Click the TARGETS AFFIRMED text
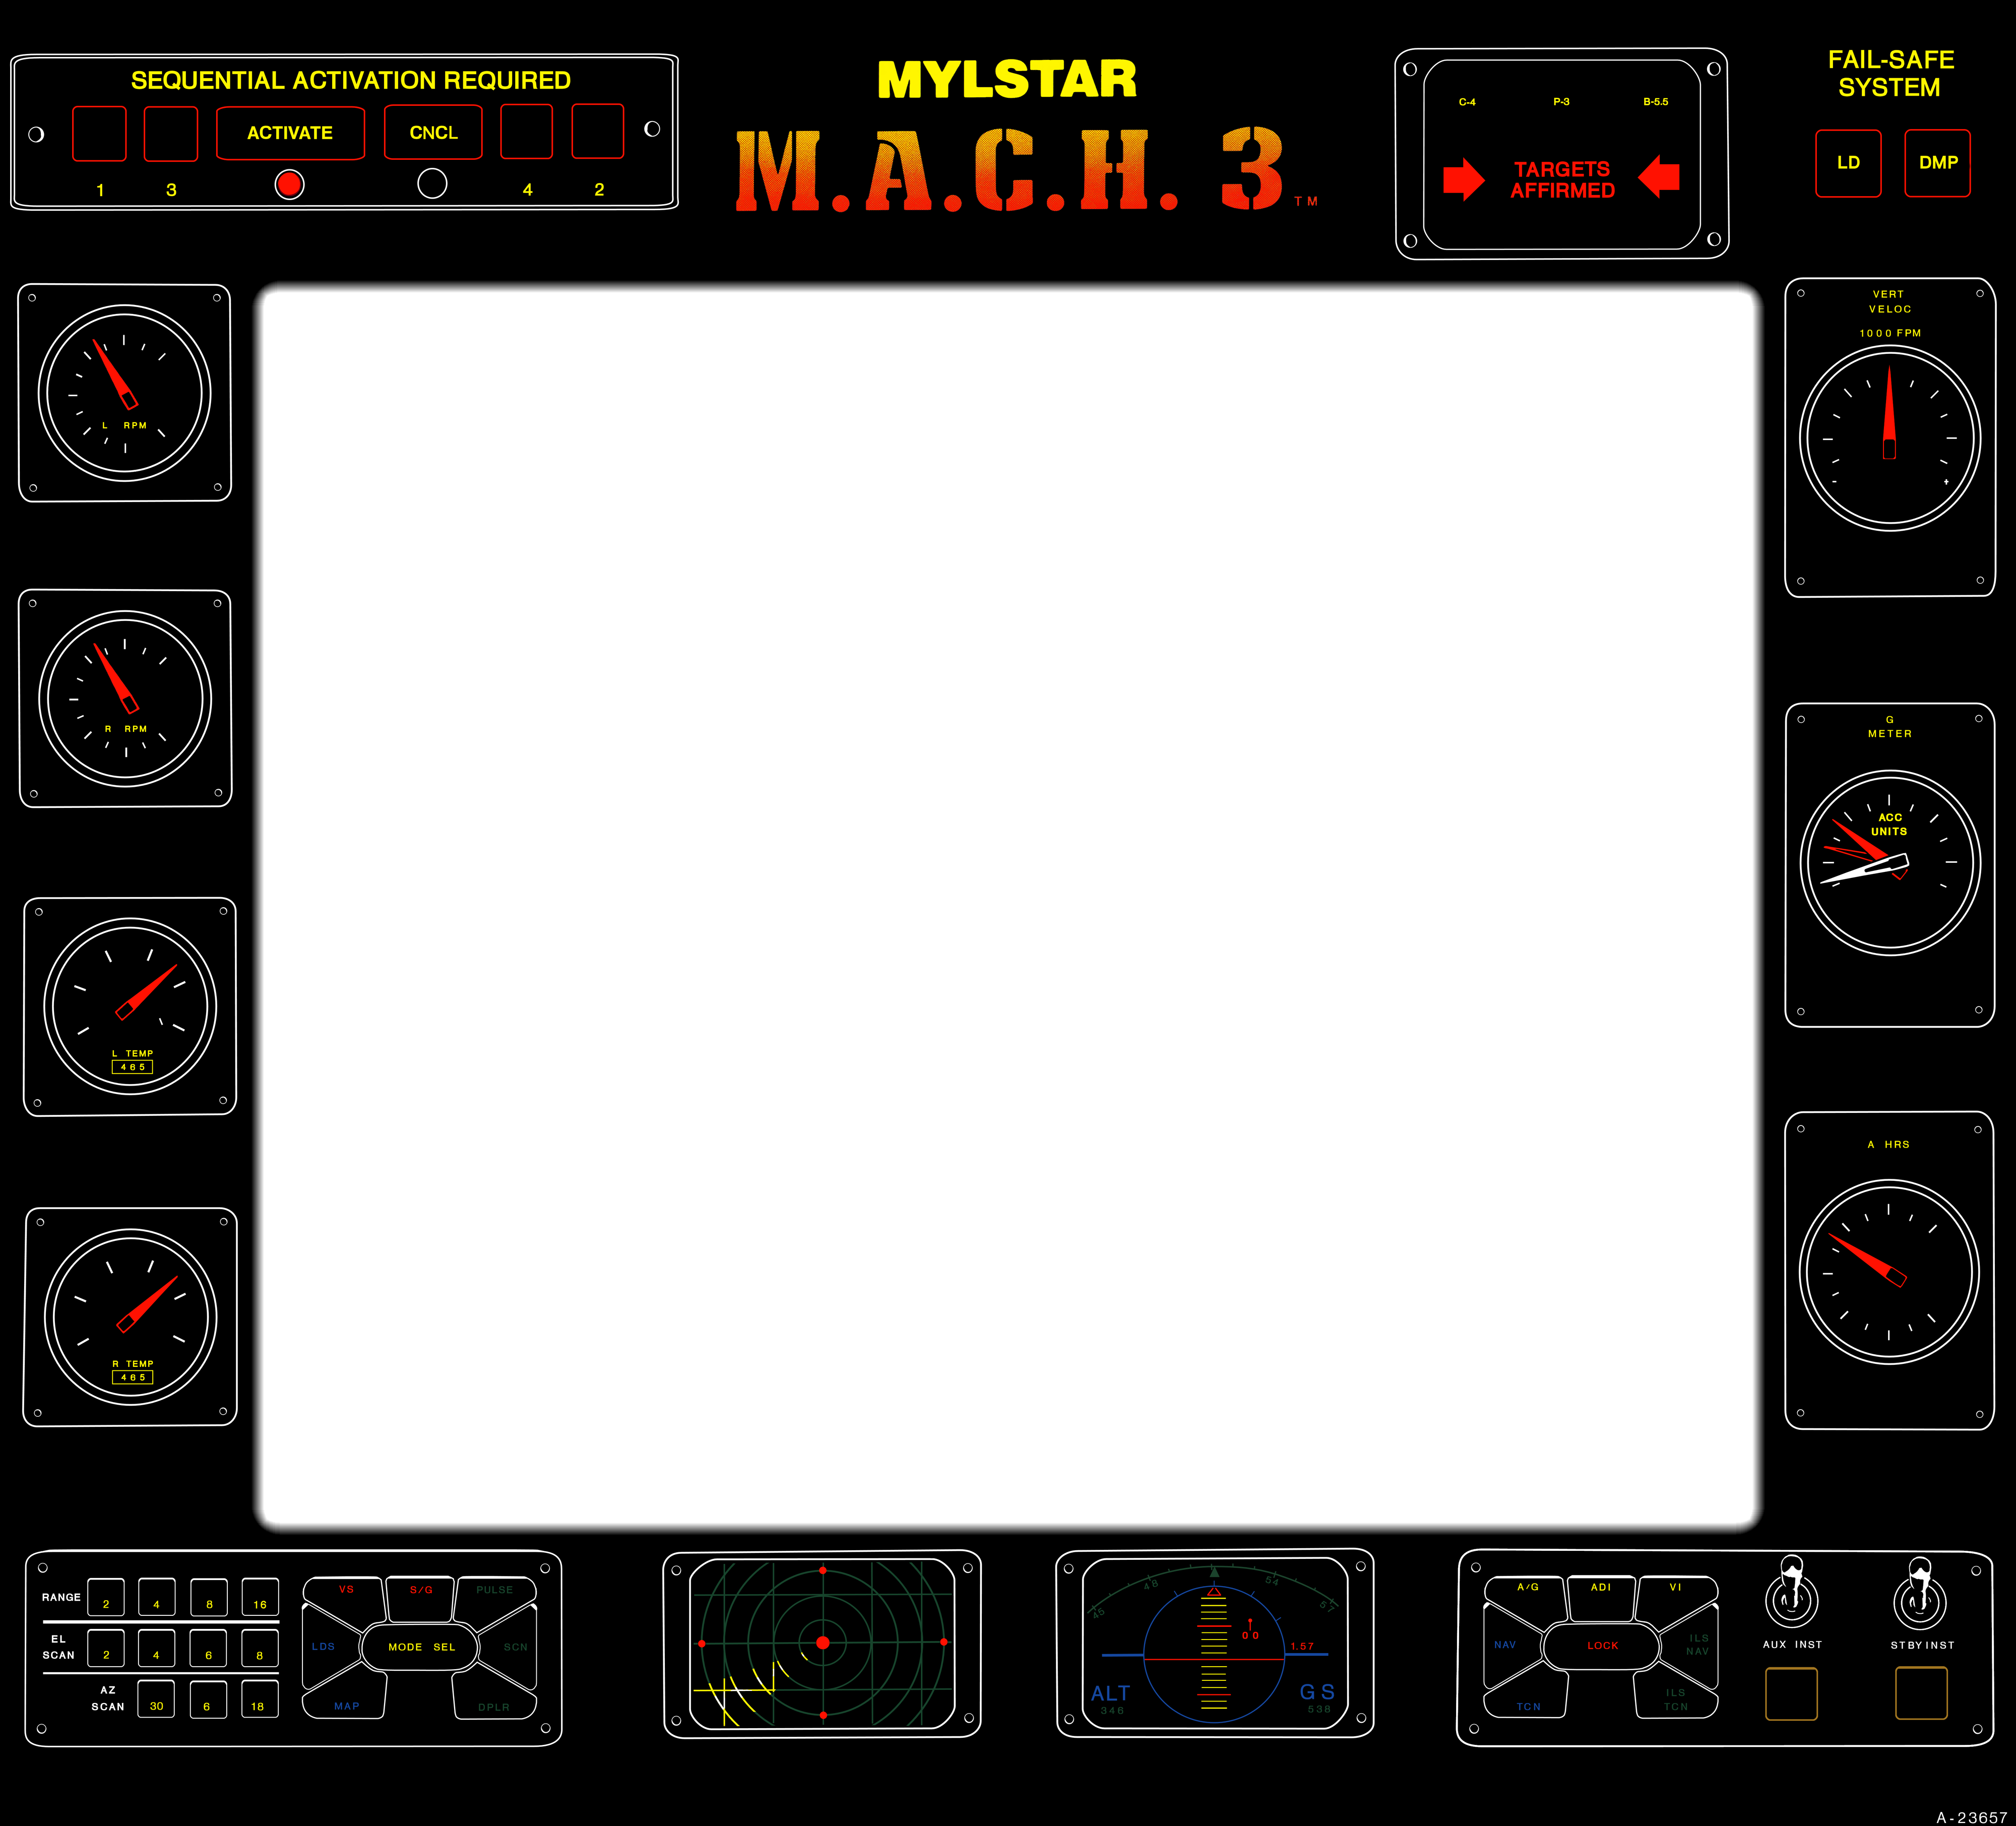Screen dimensions: 2016x1826 [1562, 180]
